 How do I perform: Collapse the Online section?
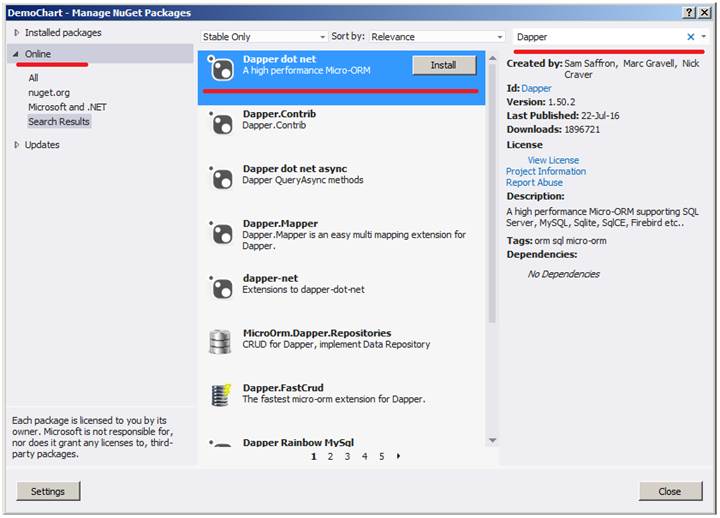(x=16, y=54)
